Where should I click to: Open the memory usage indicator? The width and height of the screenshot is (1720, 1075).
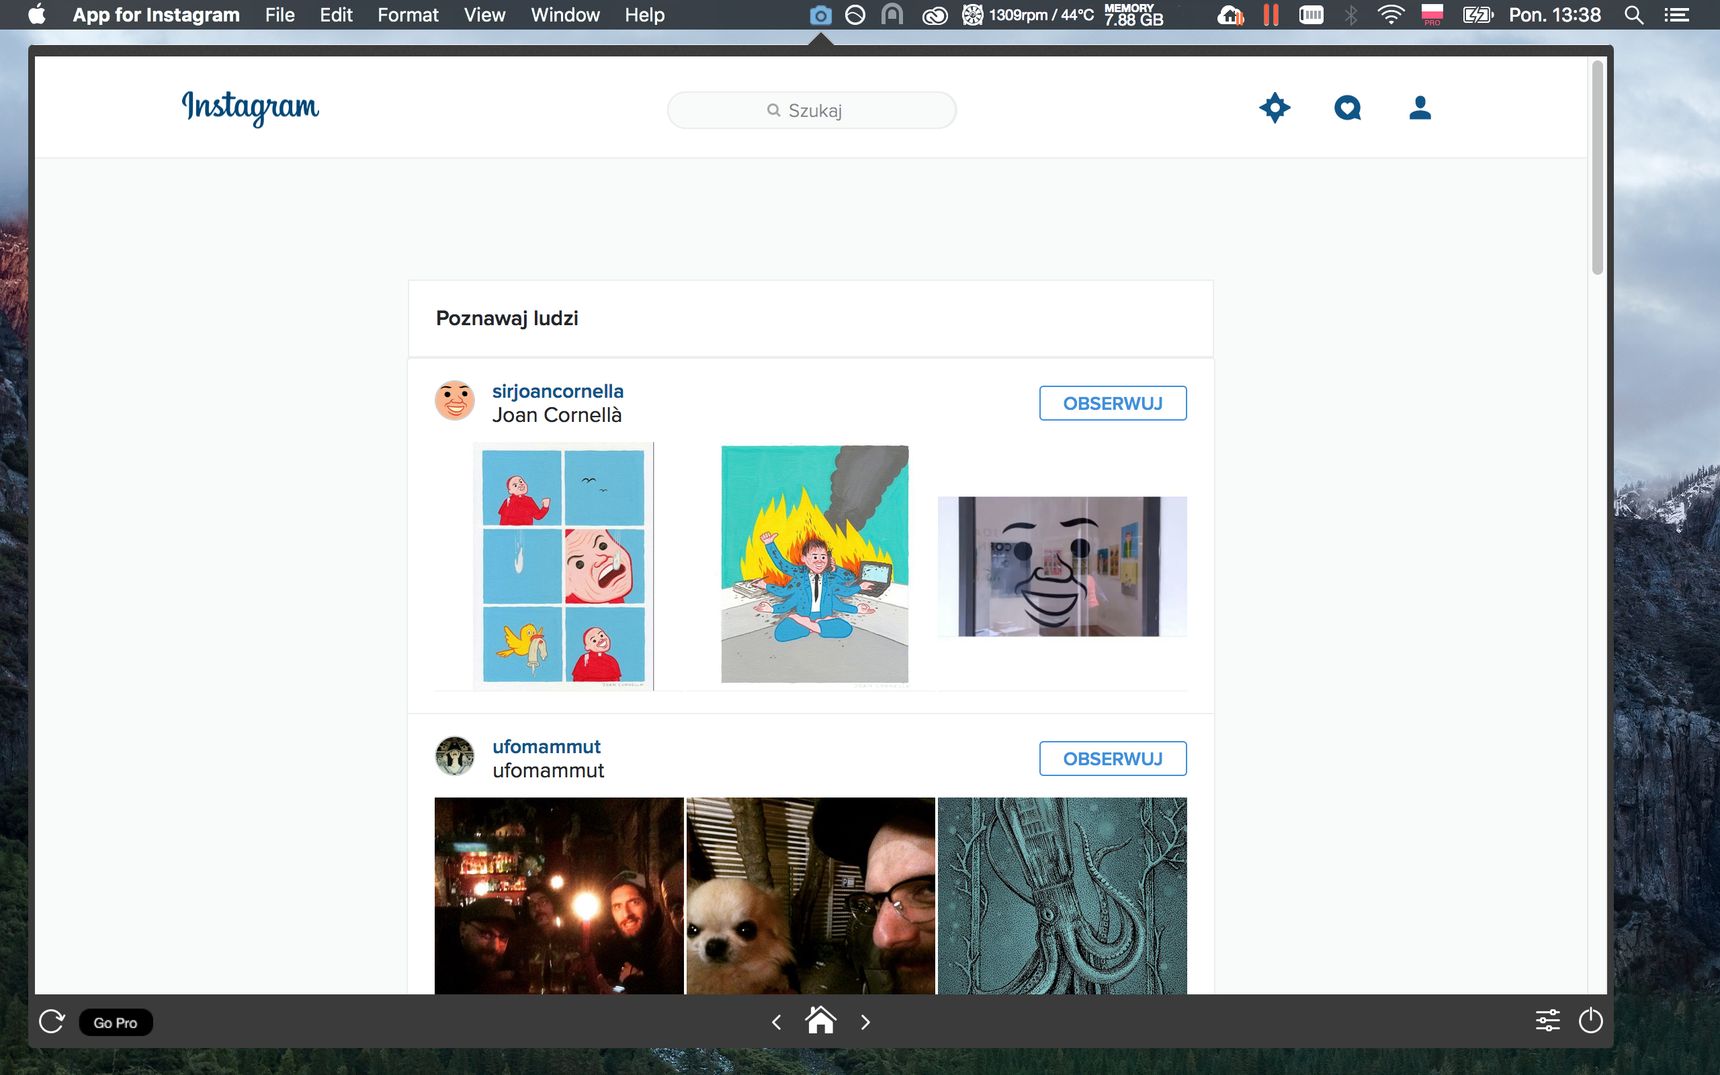(x=1133, y=15)
